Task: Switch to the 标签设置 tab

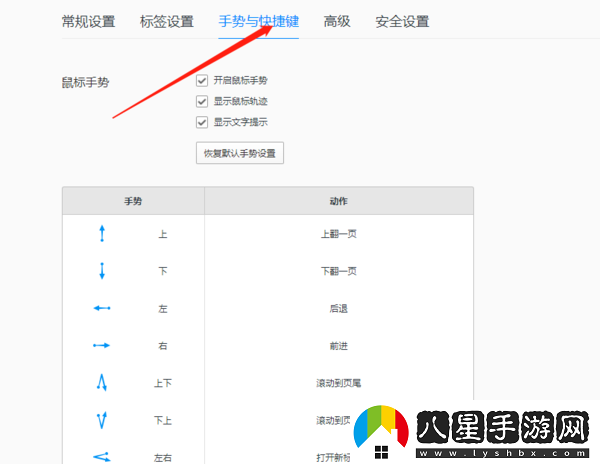Action: [x=167, y=21]
